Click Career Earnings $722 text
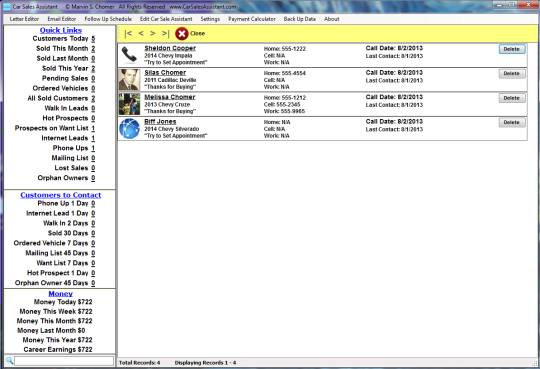 click(58, 349)
